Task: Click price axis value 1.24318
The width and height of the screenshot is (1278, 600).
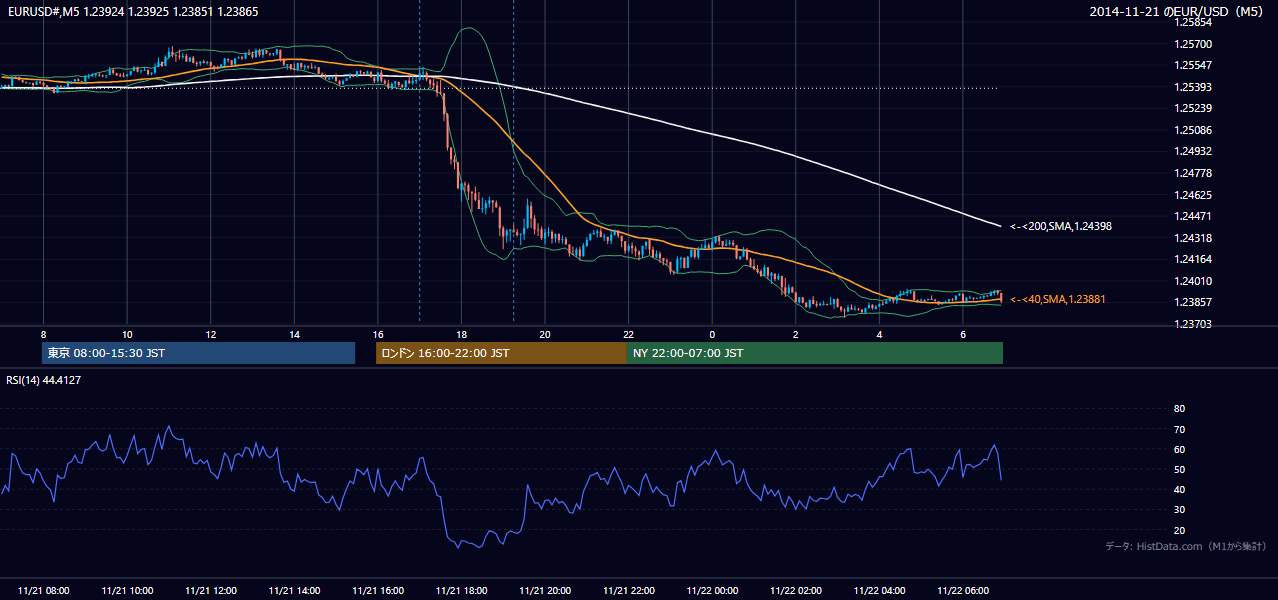Action: pos(1193,238)
